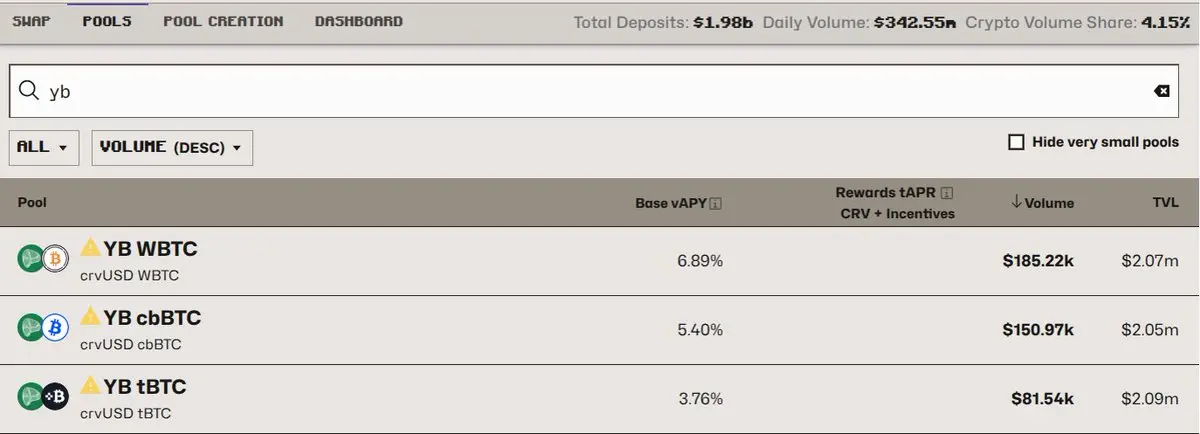This screenshot has width=1200, height=434.
Task: Click the Base vAPY info icon
Action: click(715, 203)
